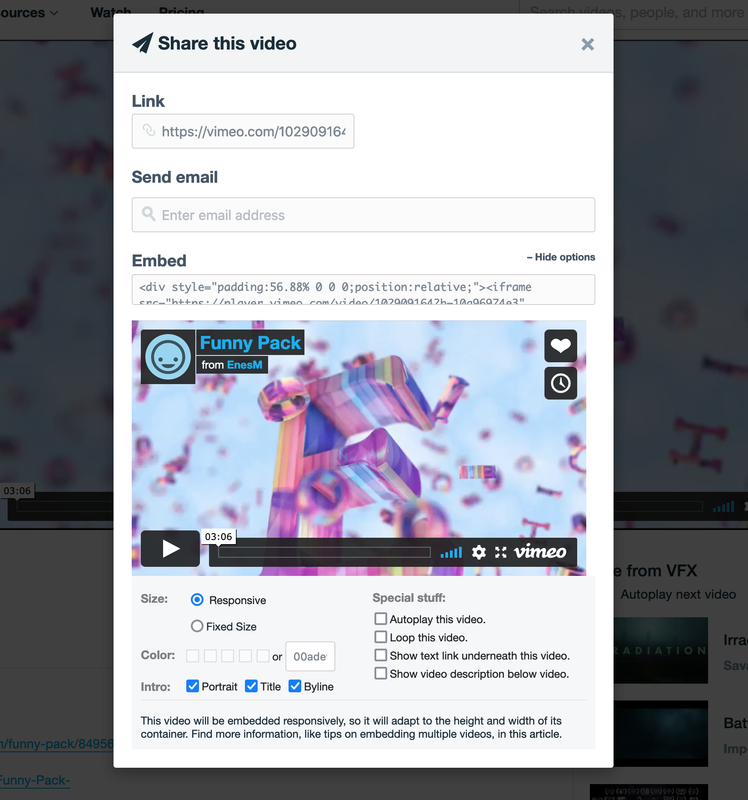Like the video with heart icon
This screenshot has height=800, width=748.
560,346
